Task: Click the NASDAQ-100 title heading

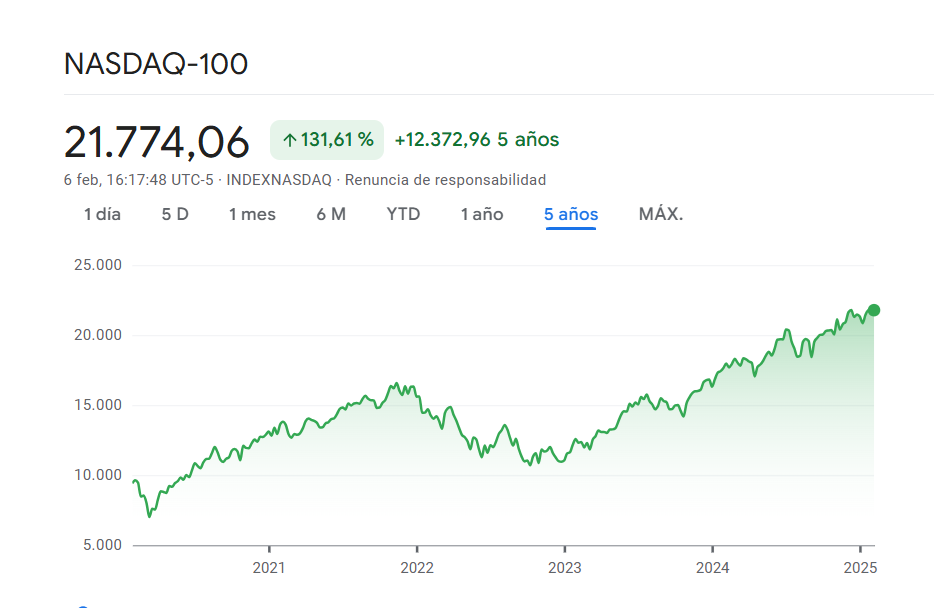Action: (156, 63)
